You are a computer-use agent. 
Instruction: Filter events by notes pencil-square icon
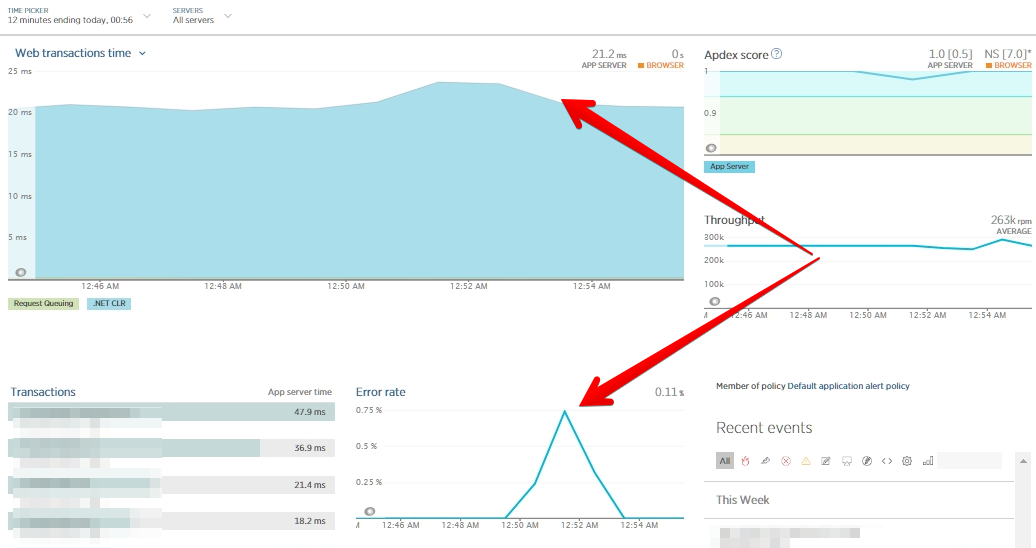pyautogui.click(x=826, y=461)
